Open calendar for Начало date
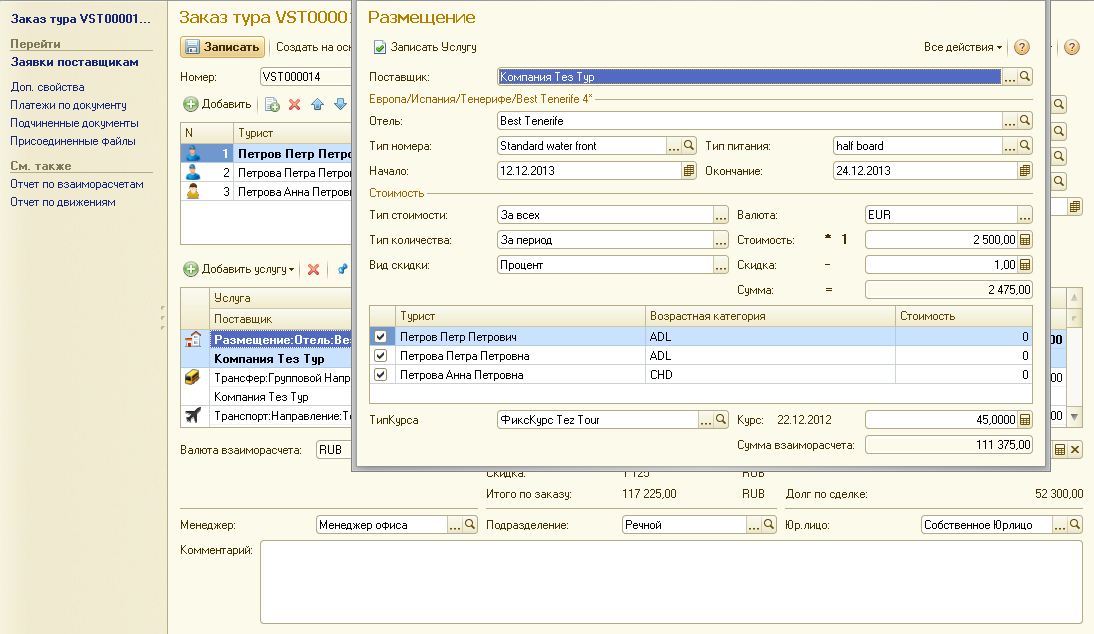The height and width of the screenshot is (634, 1094). click(689, 171)
